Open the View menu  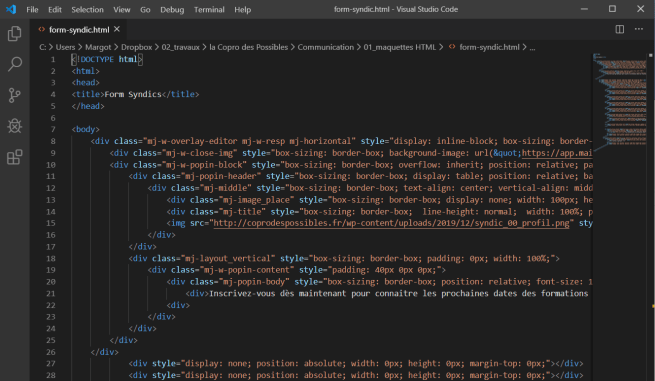coord(122,10)
